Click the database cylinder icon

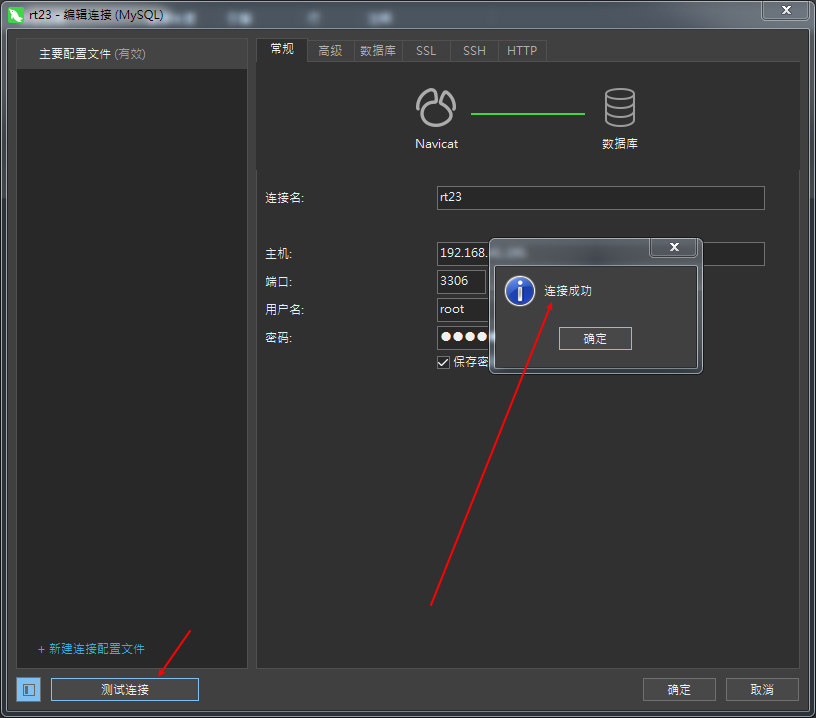click(620, 107)
